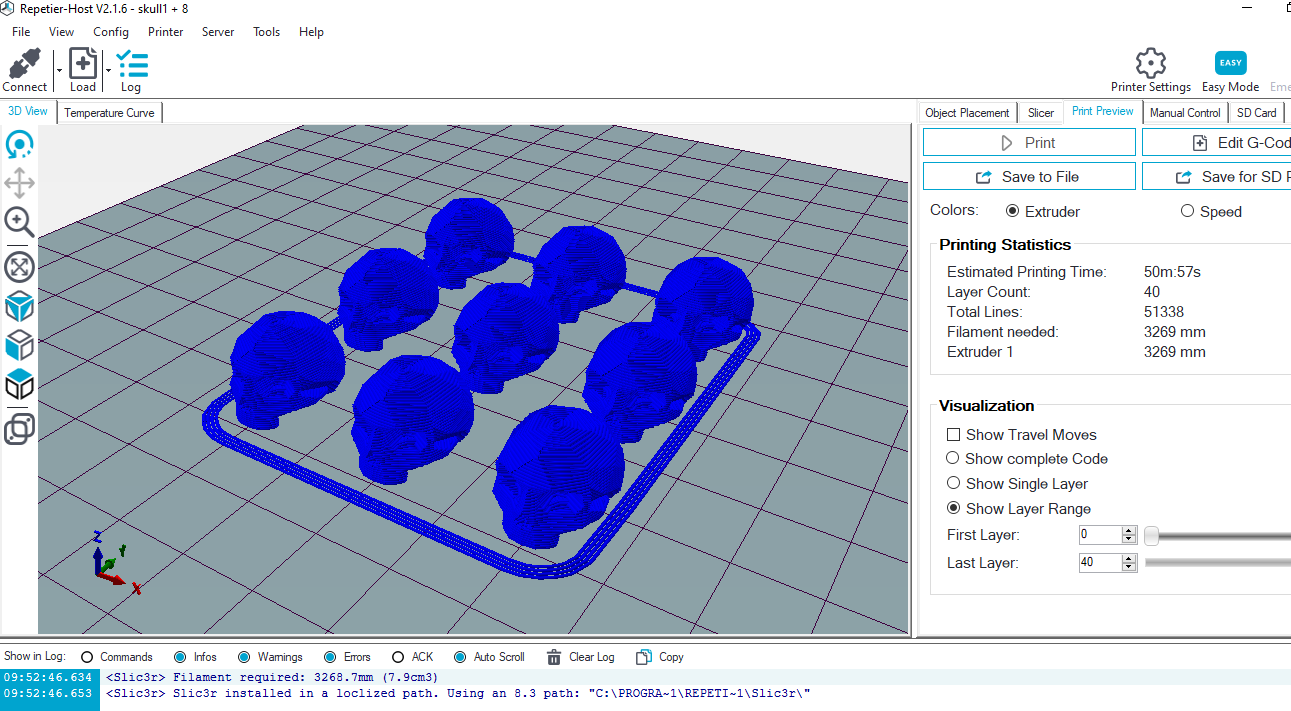Click the Last Layer slider track
The image size is (1291, 711).
[x=1217, y=563]
